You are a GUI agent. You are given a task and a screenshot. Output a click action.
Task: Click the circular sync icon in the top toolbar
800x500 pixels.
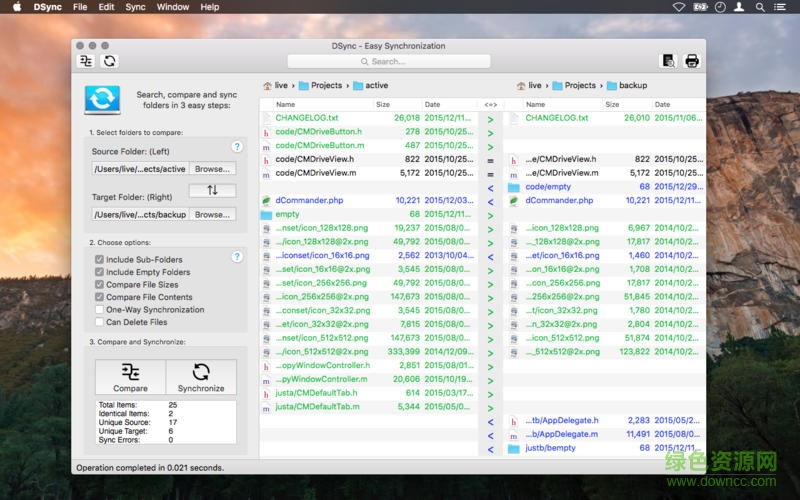pyautogui.click(x=110, y=61)
